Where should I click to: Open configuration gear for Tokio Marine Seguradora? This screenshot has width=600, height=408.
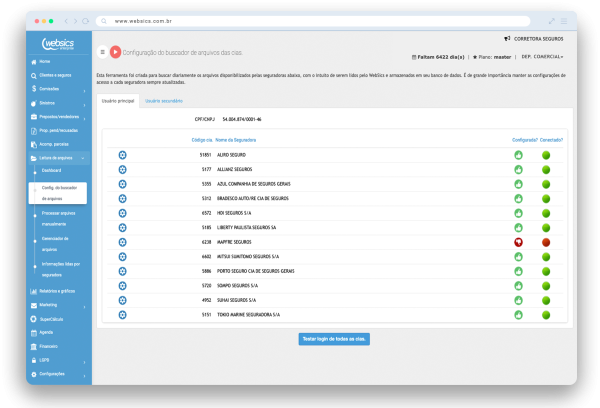point(123,315)
